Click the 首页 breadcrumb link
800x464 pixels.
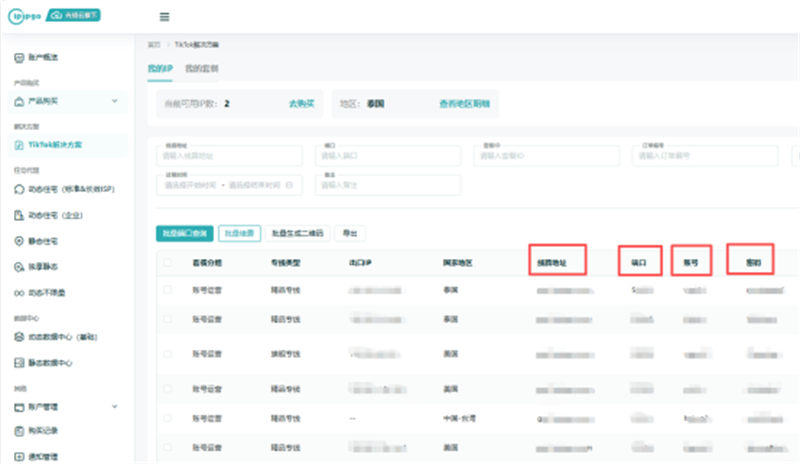coord(154,44)
